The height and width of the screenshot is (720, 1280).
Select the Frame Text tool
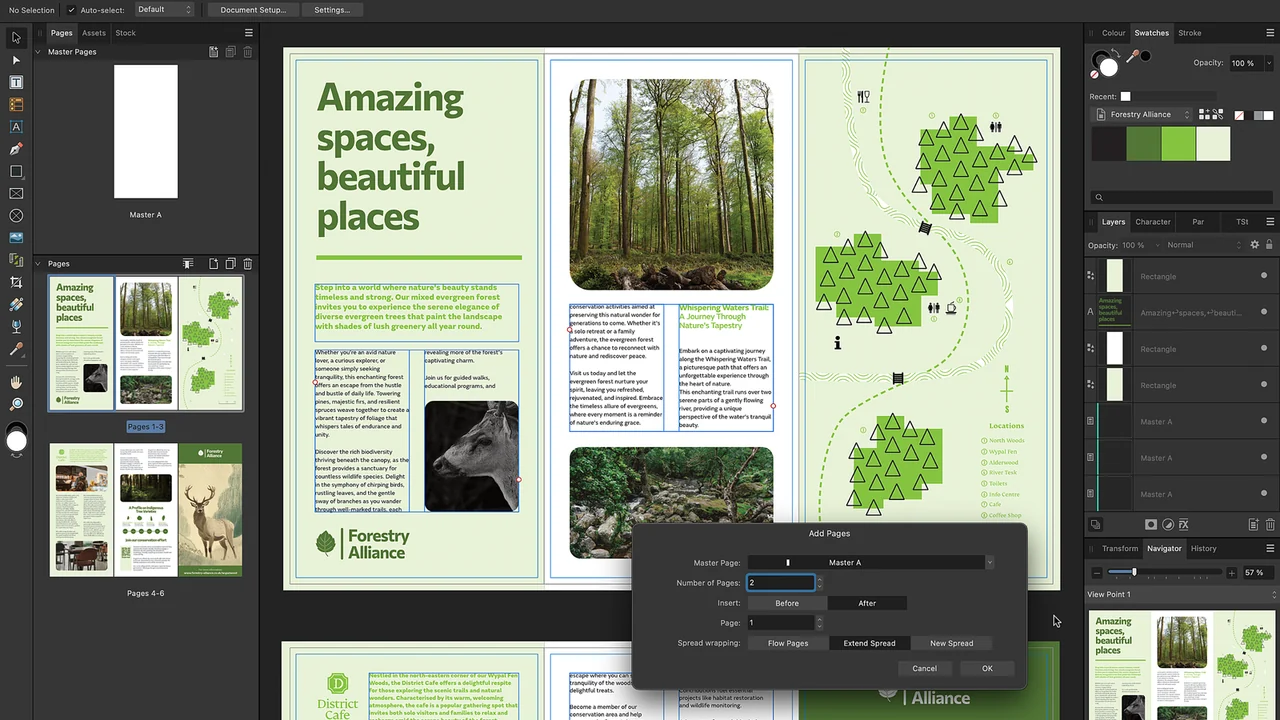coord(16,82)
